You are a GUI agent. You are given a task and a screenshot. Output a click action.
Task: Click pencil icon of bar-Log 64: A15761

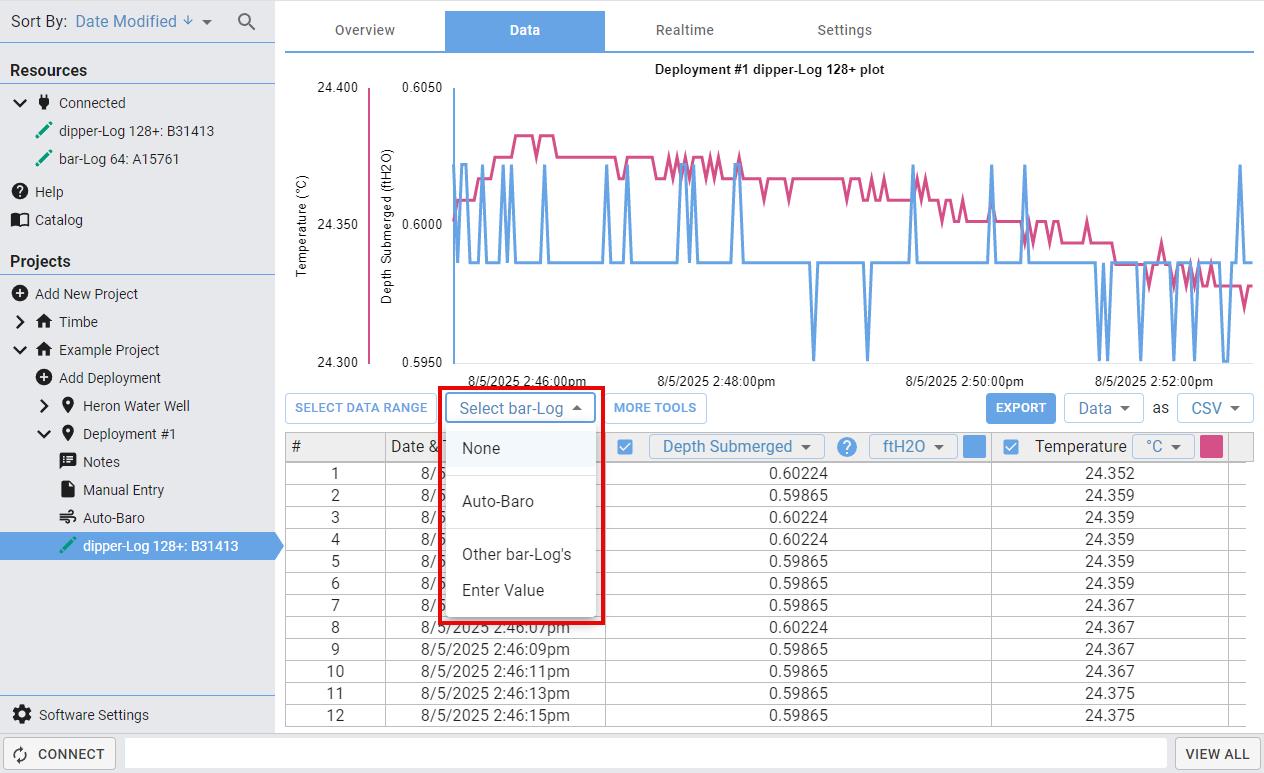tap(44, 158)
